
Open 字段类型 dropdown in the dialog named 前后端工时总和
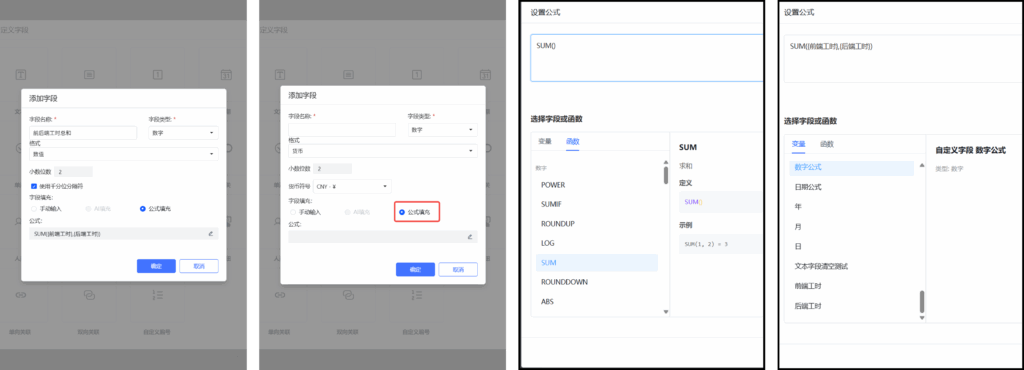[184, 133]
